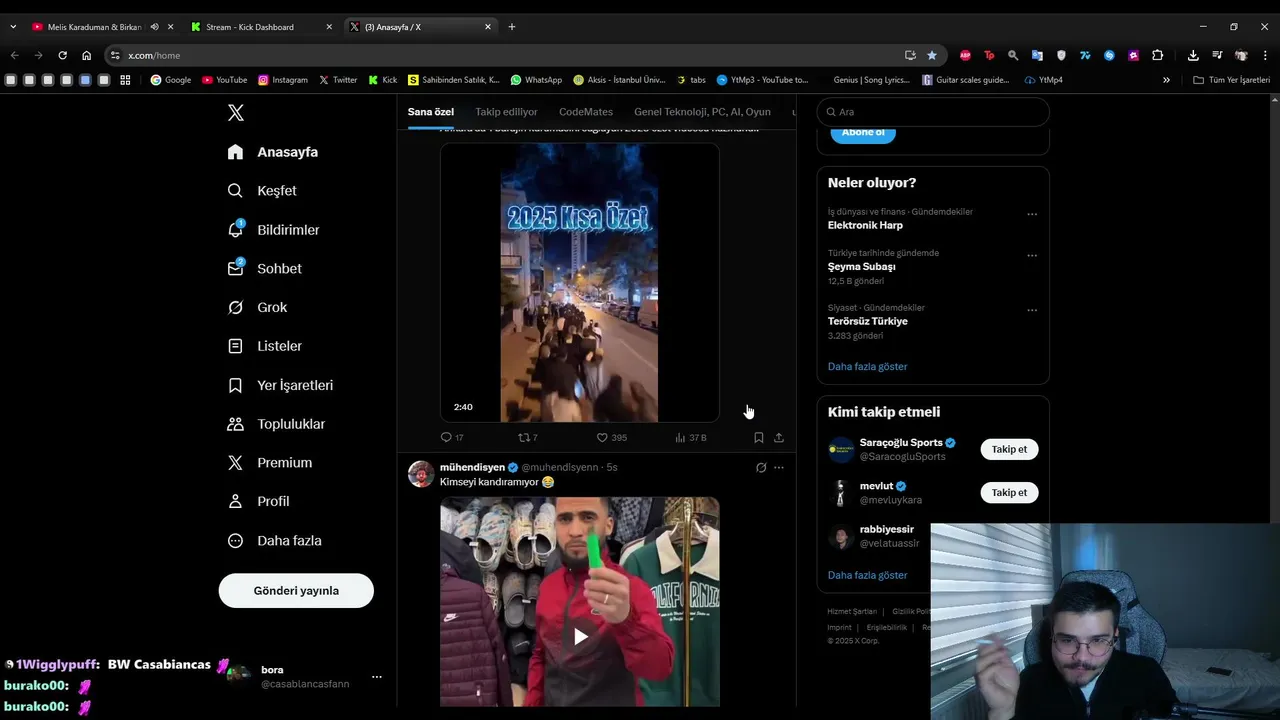Open Tüm Yer İşaretleri folder
Image resolution: width=1280 pixels, height=720 pixels.
click(1231, 80)
